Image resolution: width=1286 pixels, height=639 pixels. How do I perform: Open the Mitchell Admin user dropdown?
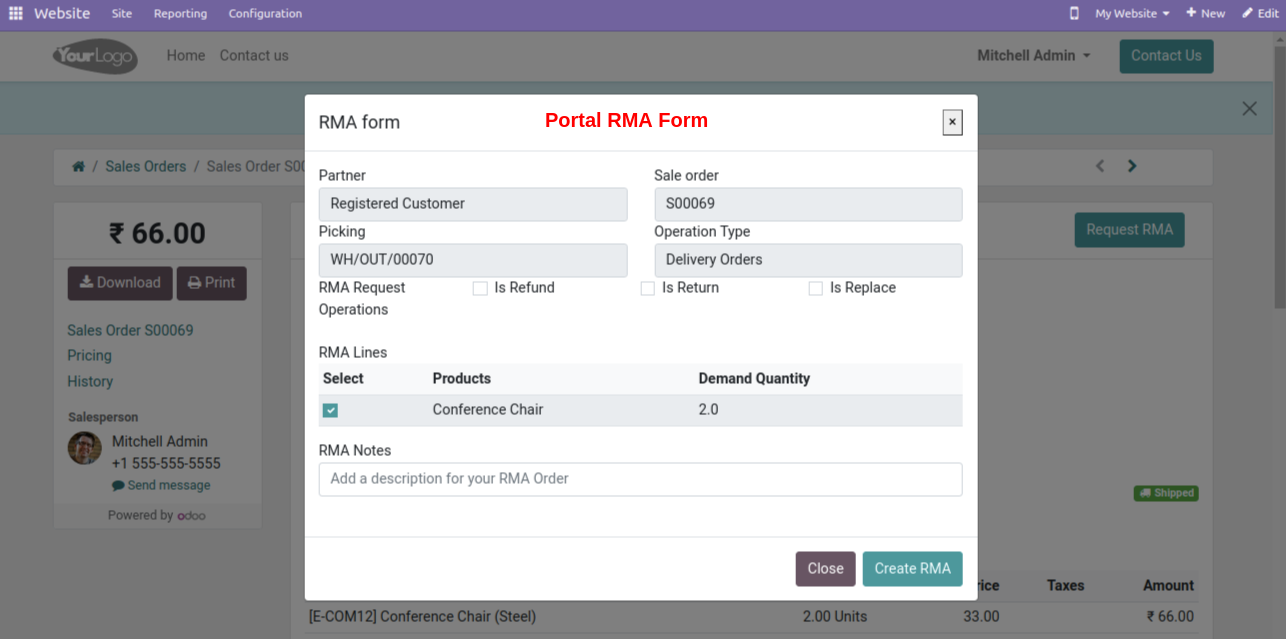1033,56
